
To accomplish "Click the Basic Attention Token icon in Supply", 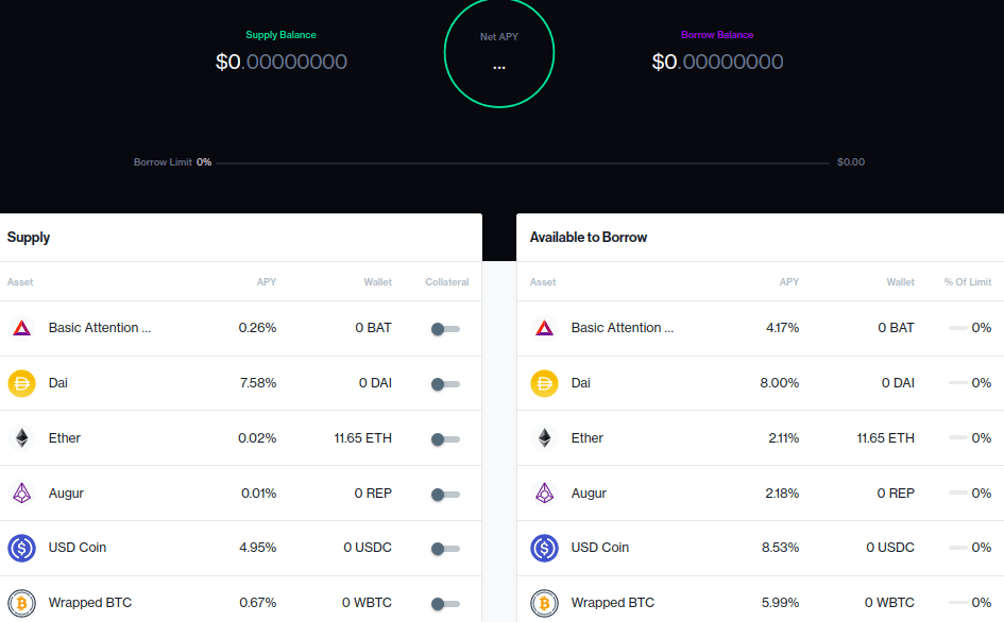I will click(21, 328).
